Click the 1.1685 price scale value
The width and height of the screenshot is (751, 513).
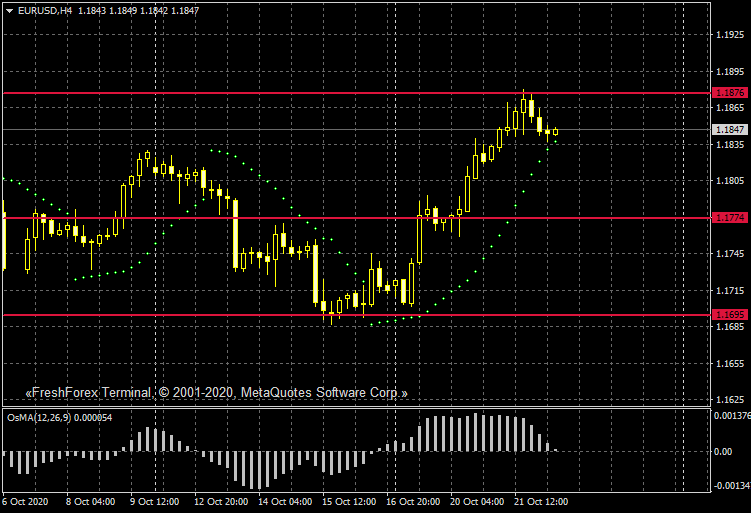[730, 327]
